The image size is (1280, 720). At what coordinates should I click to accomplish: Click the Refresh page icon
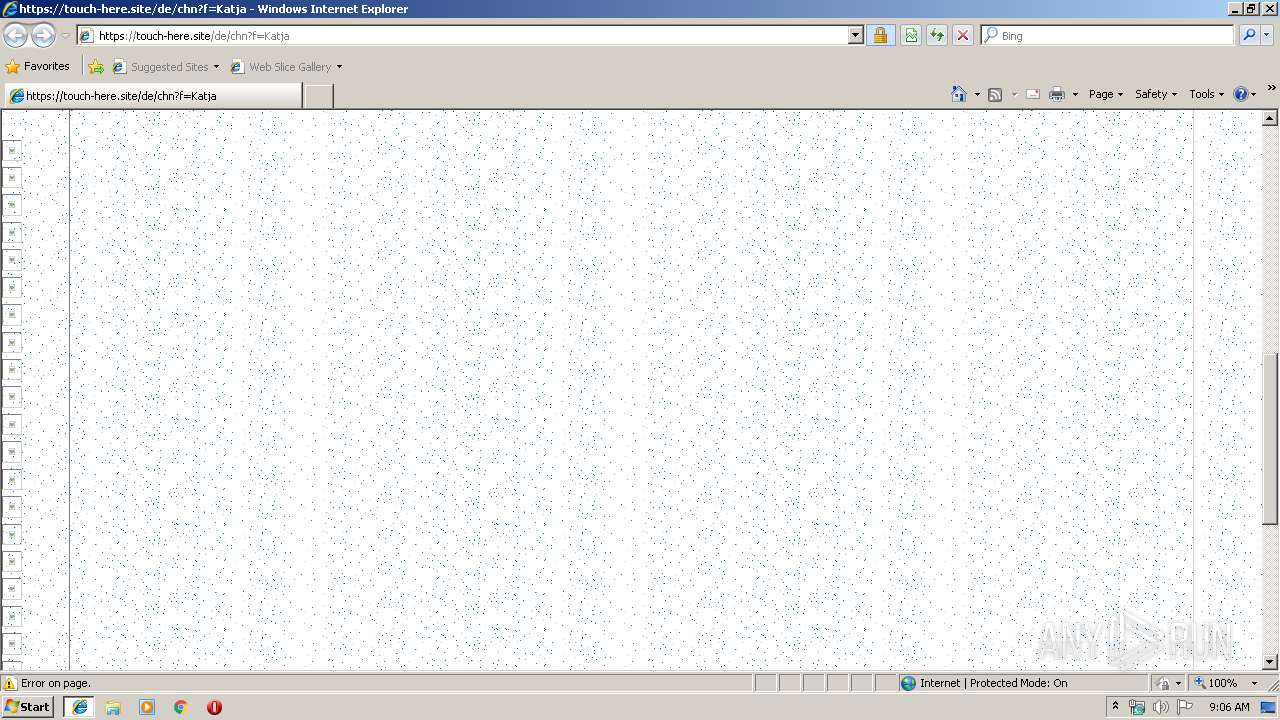[937, 35]
